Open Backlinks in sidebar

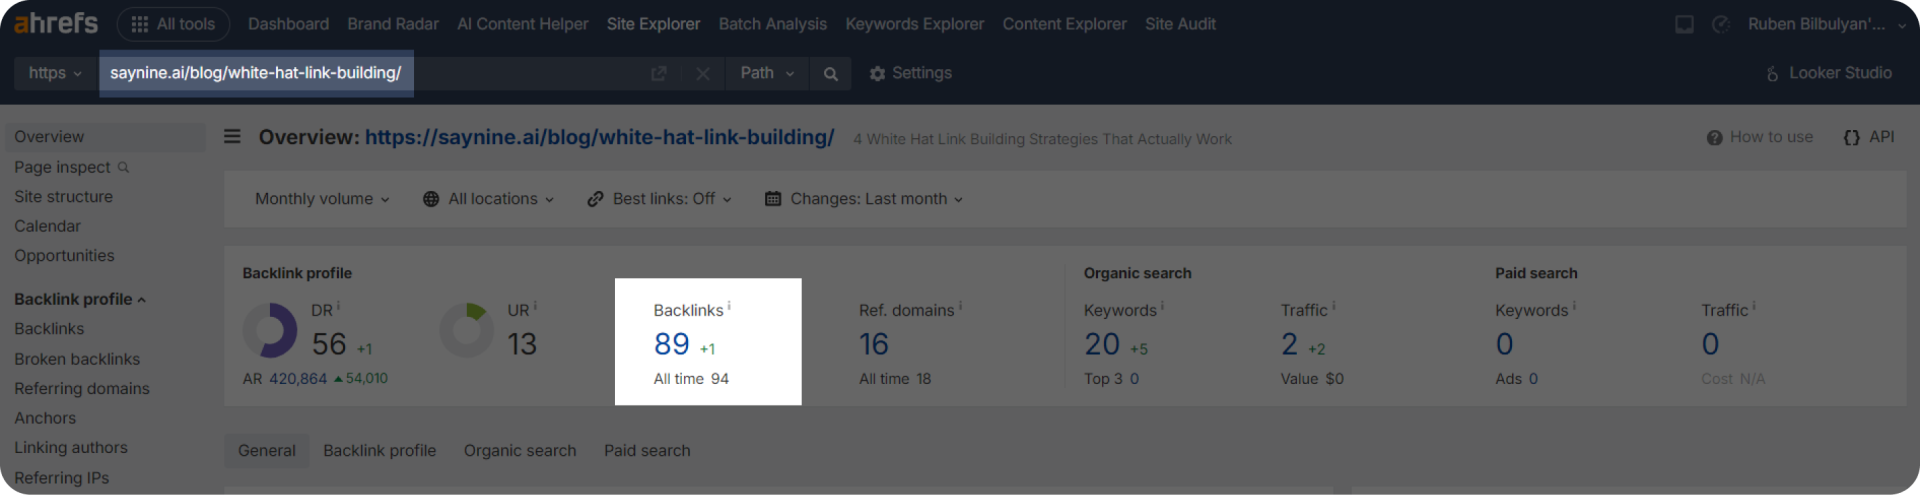tap(49, 329)
